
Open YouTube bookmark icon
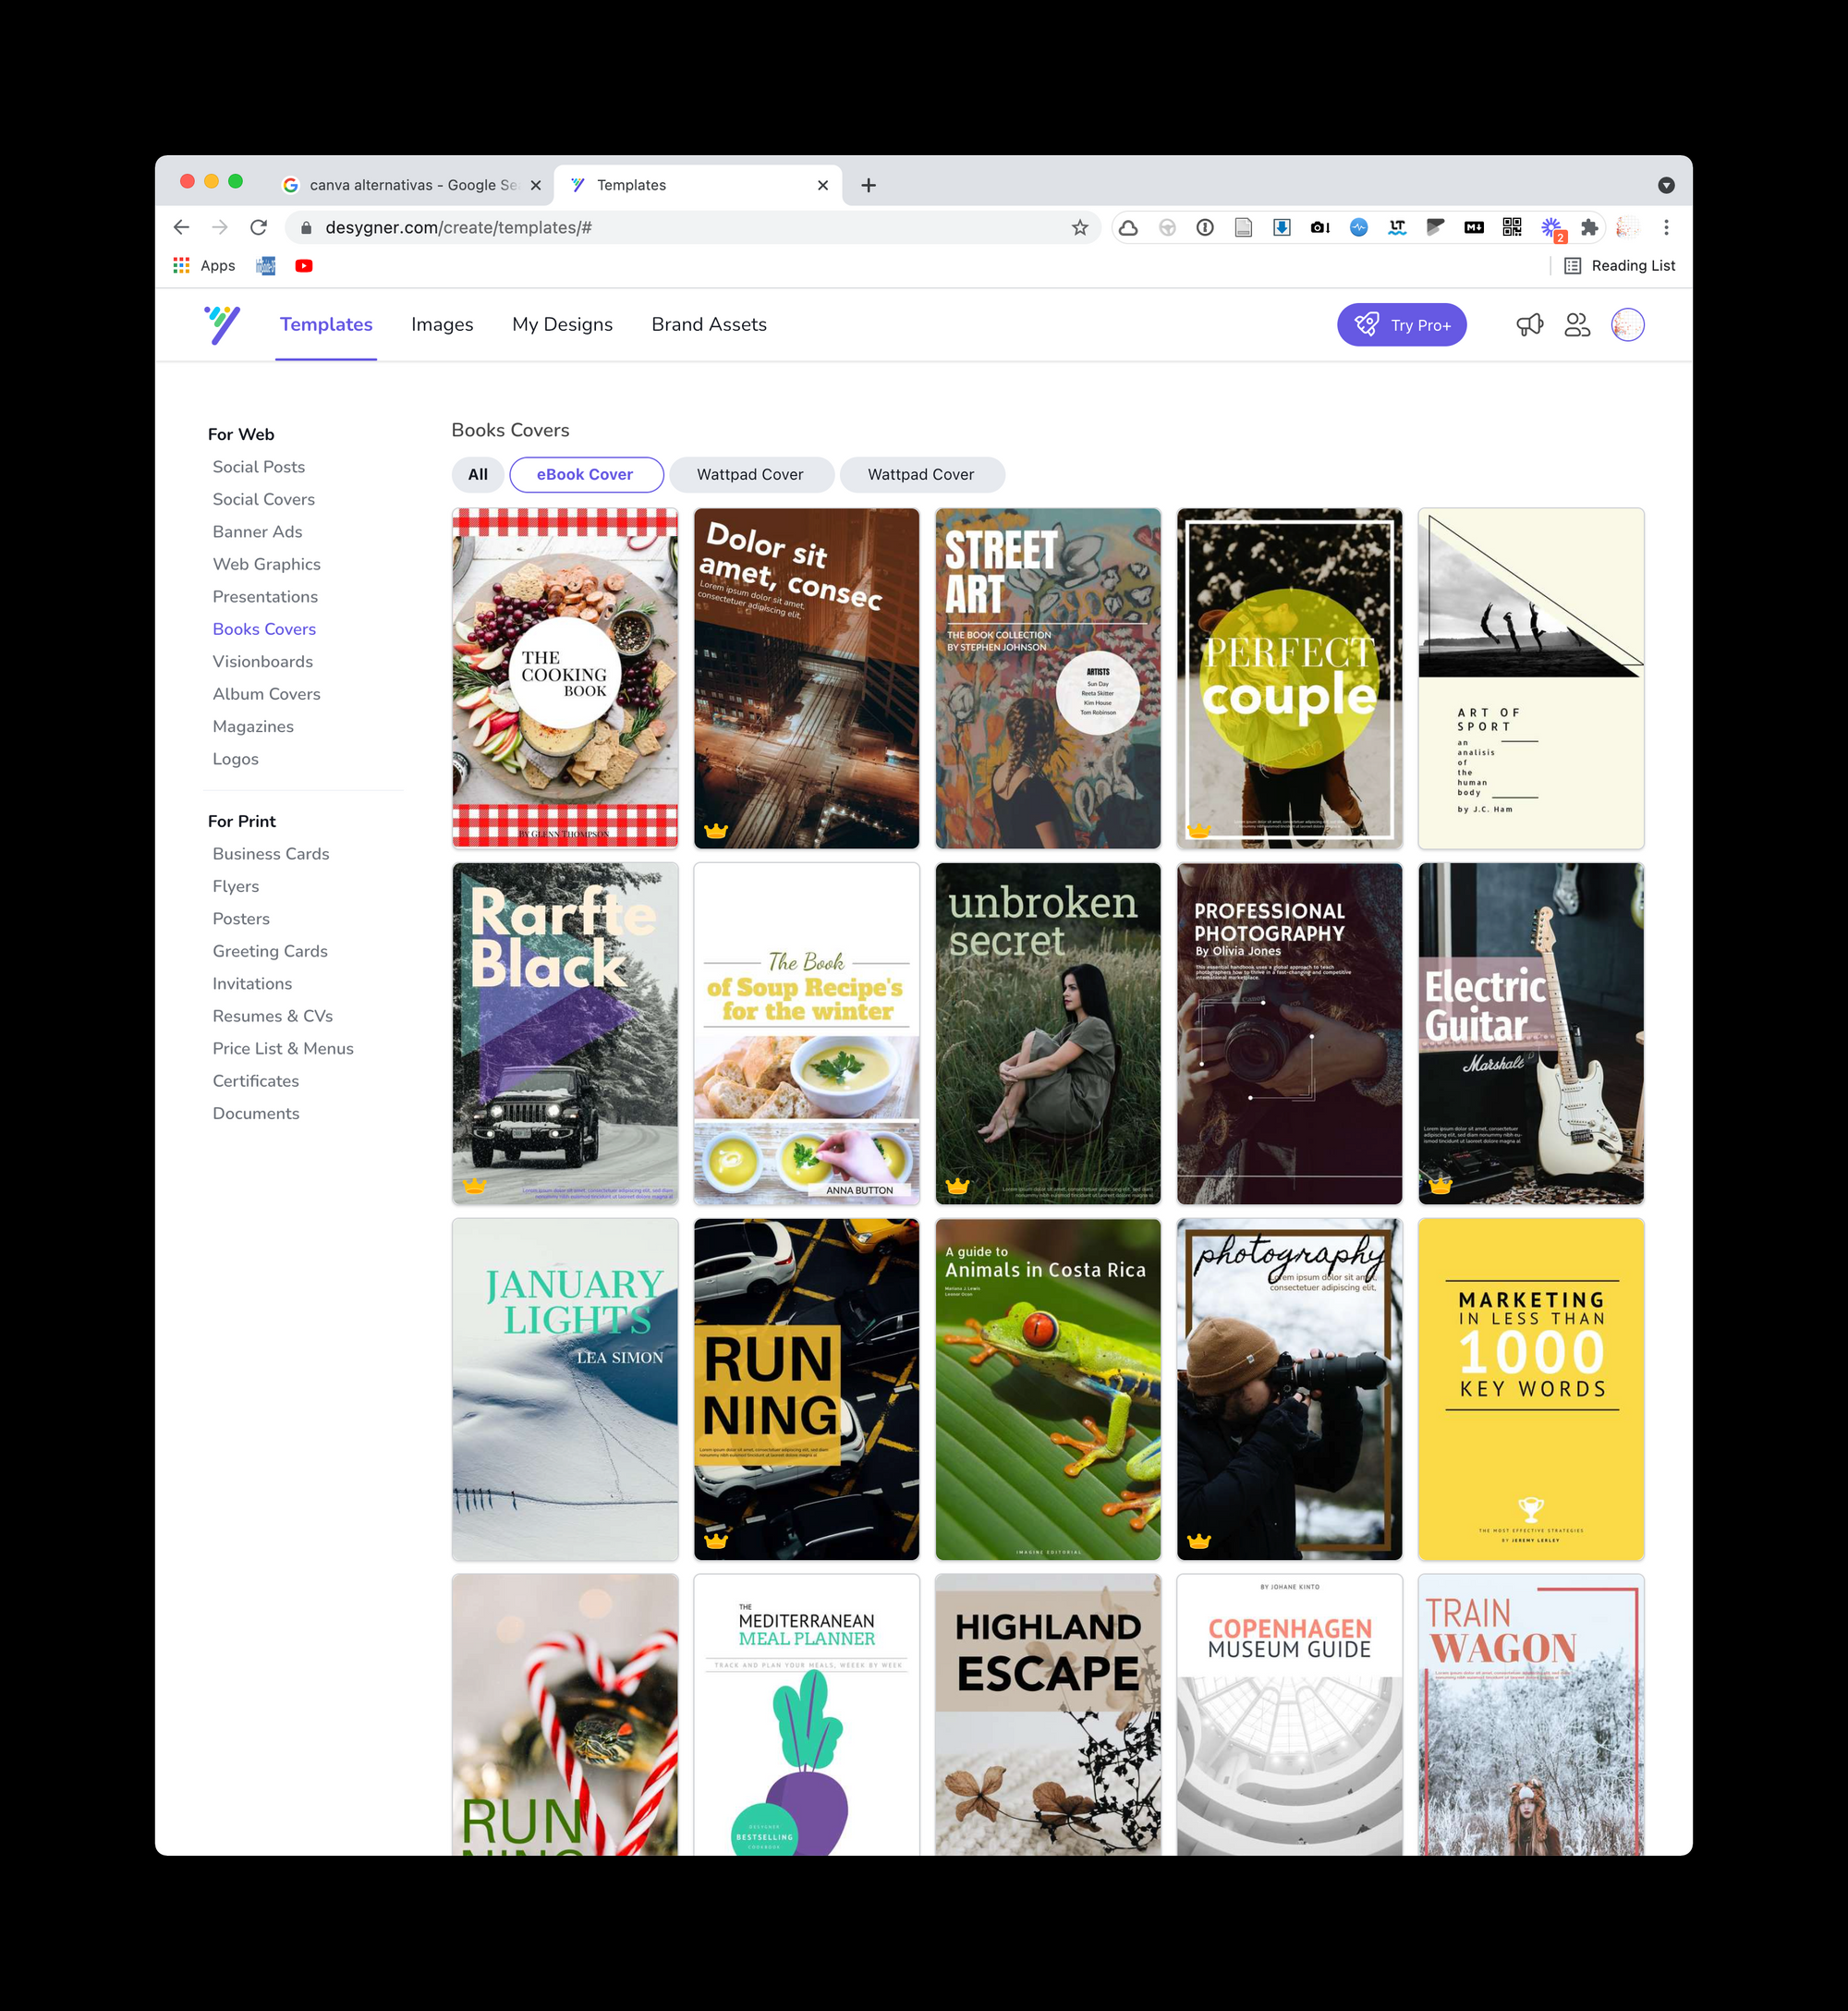(304, 266)
